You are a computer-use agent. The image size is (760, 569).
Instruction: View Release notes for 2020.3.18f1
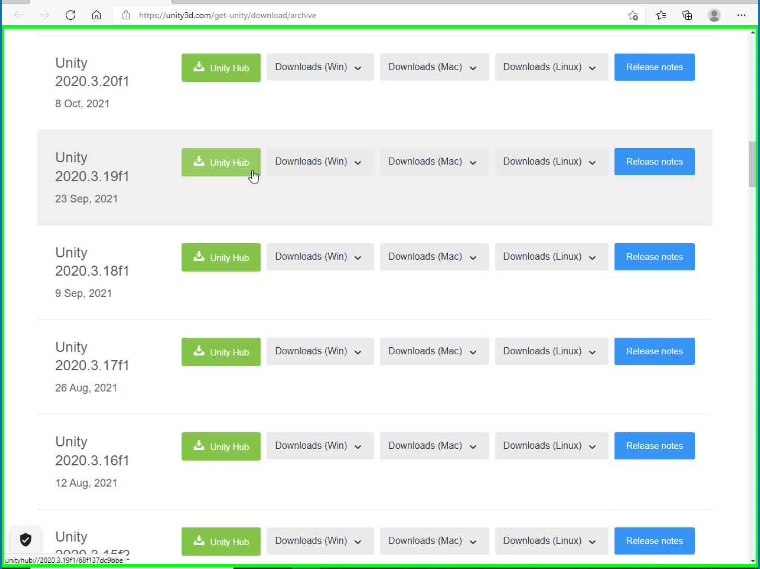coord(654,256)
